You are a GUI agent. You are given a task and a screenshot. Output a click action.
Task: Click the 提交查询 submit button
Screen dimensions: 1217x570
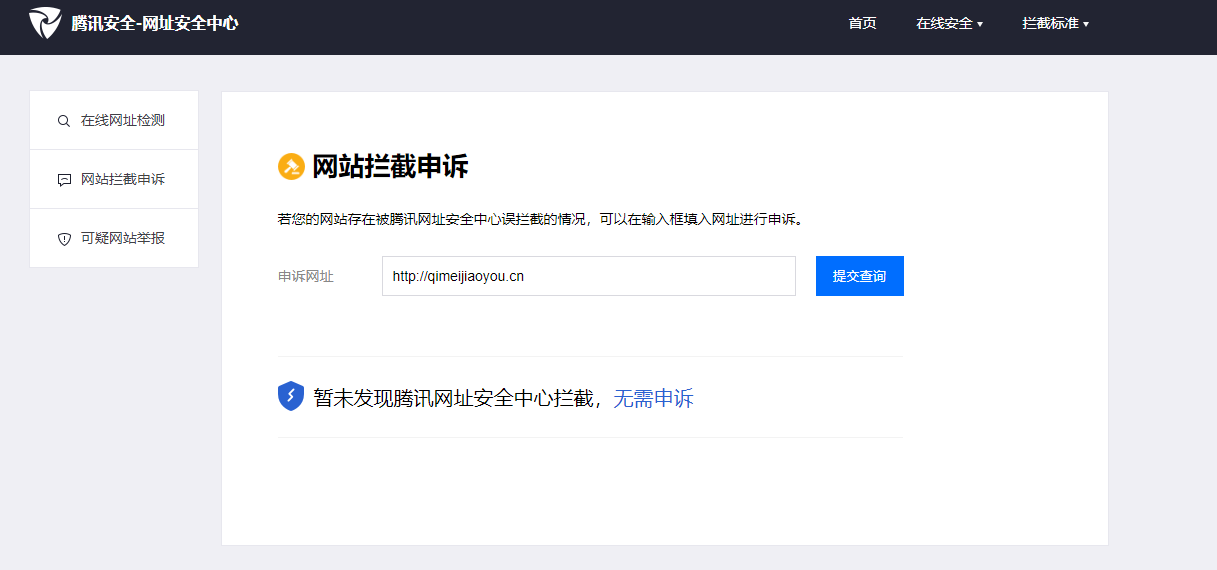(x=860, y=276)
